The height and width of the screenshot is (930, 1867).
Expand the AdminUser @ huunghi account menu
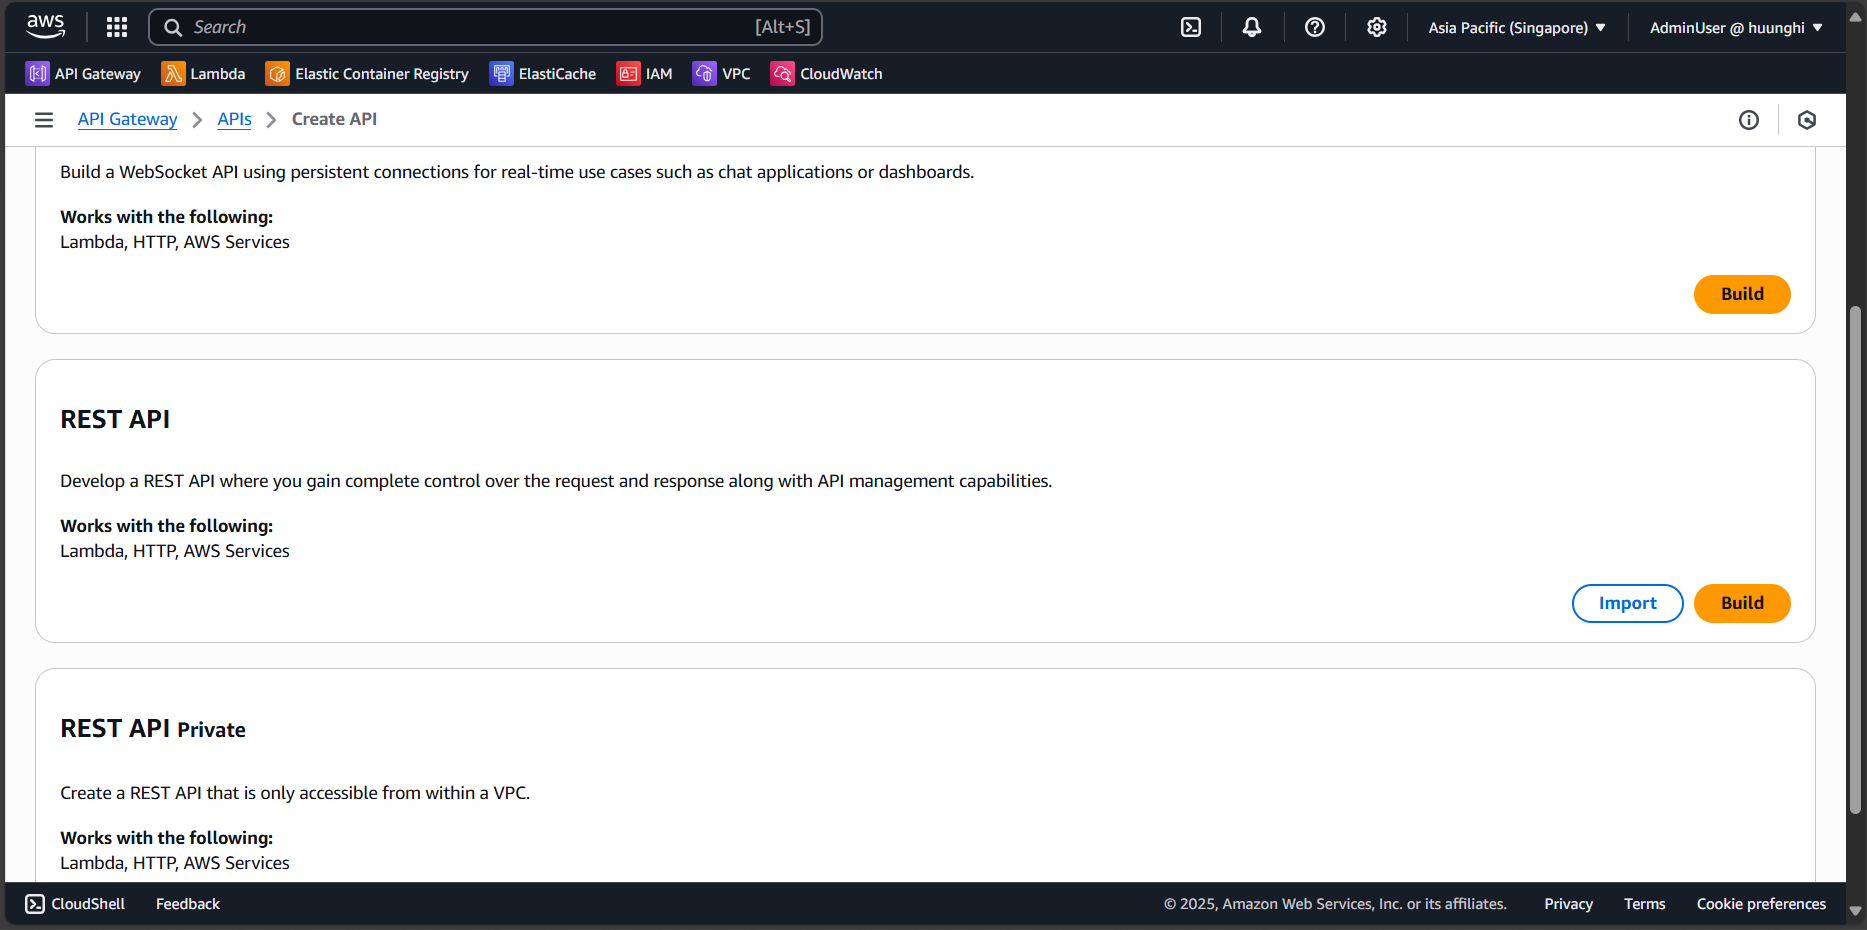click(1736, 28)
